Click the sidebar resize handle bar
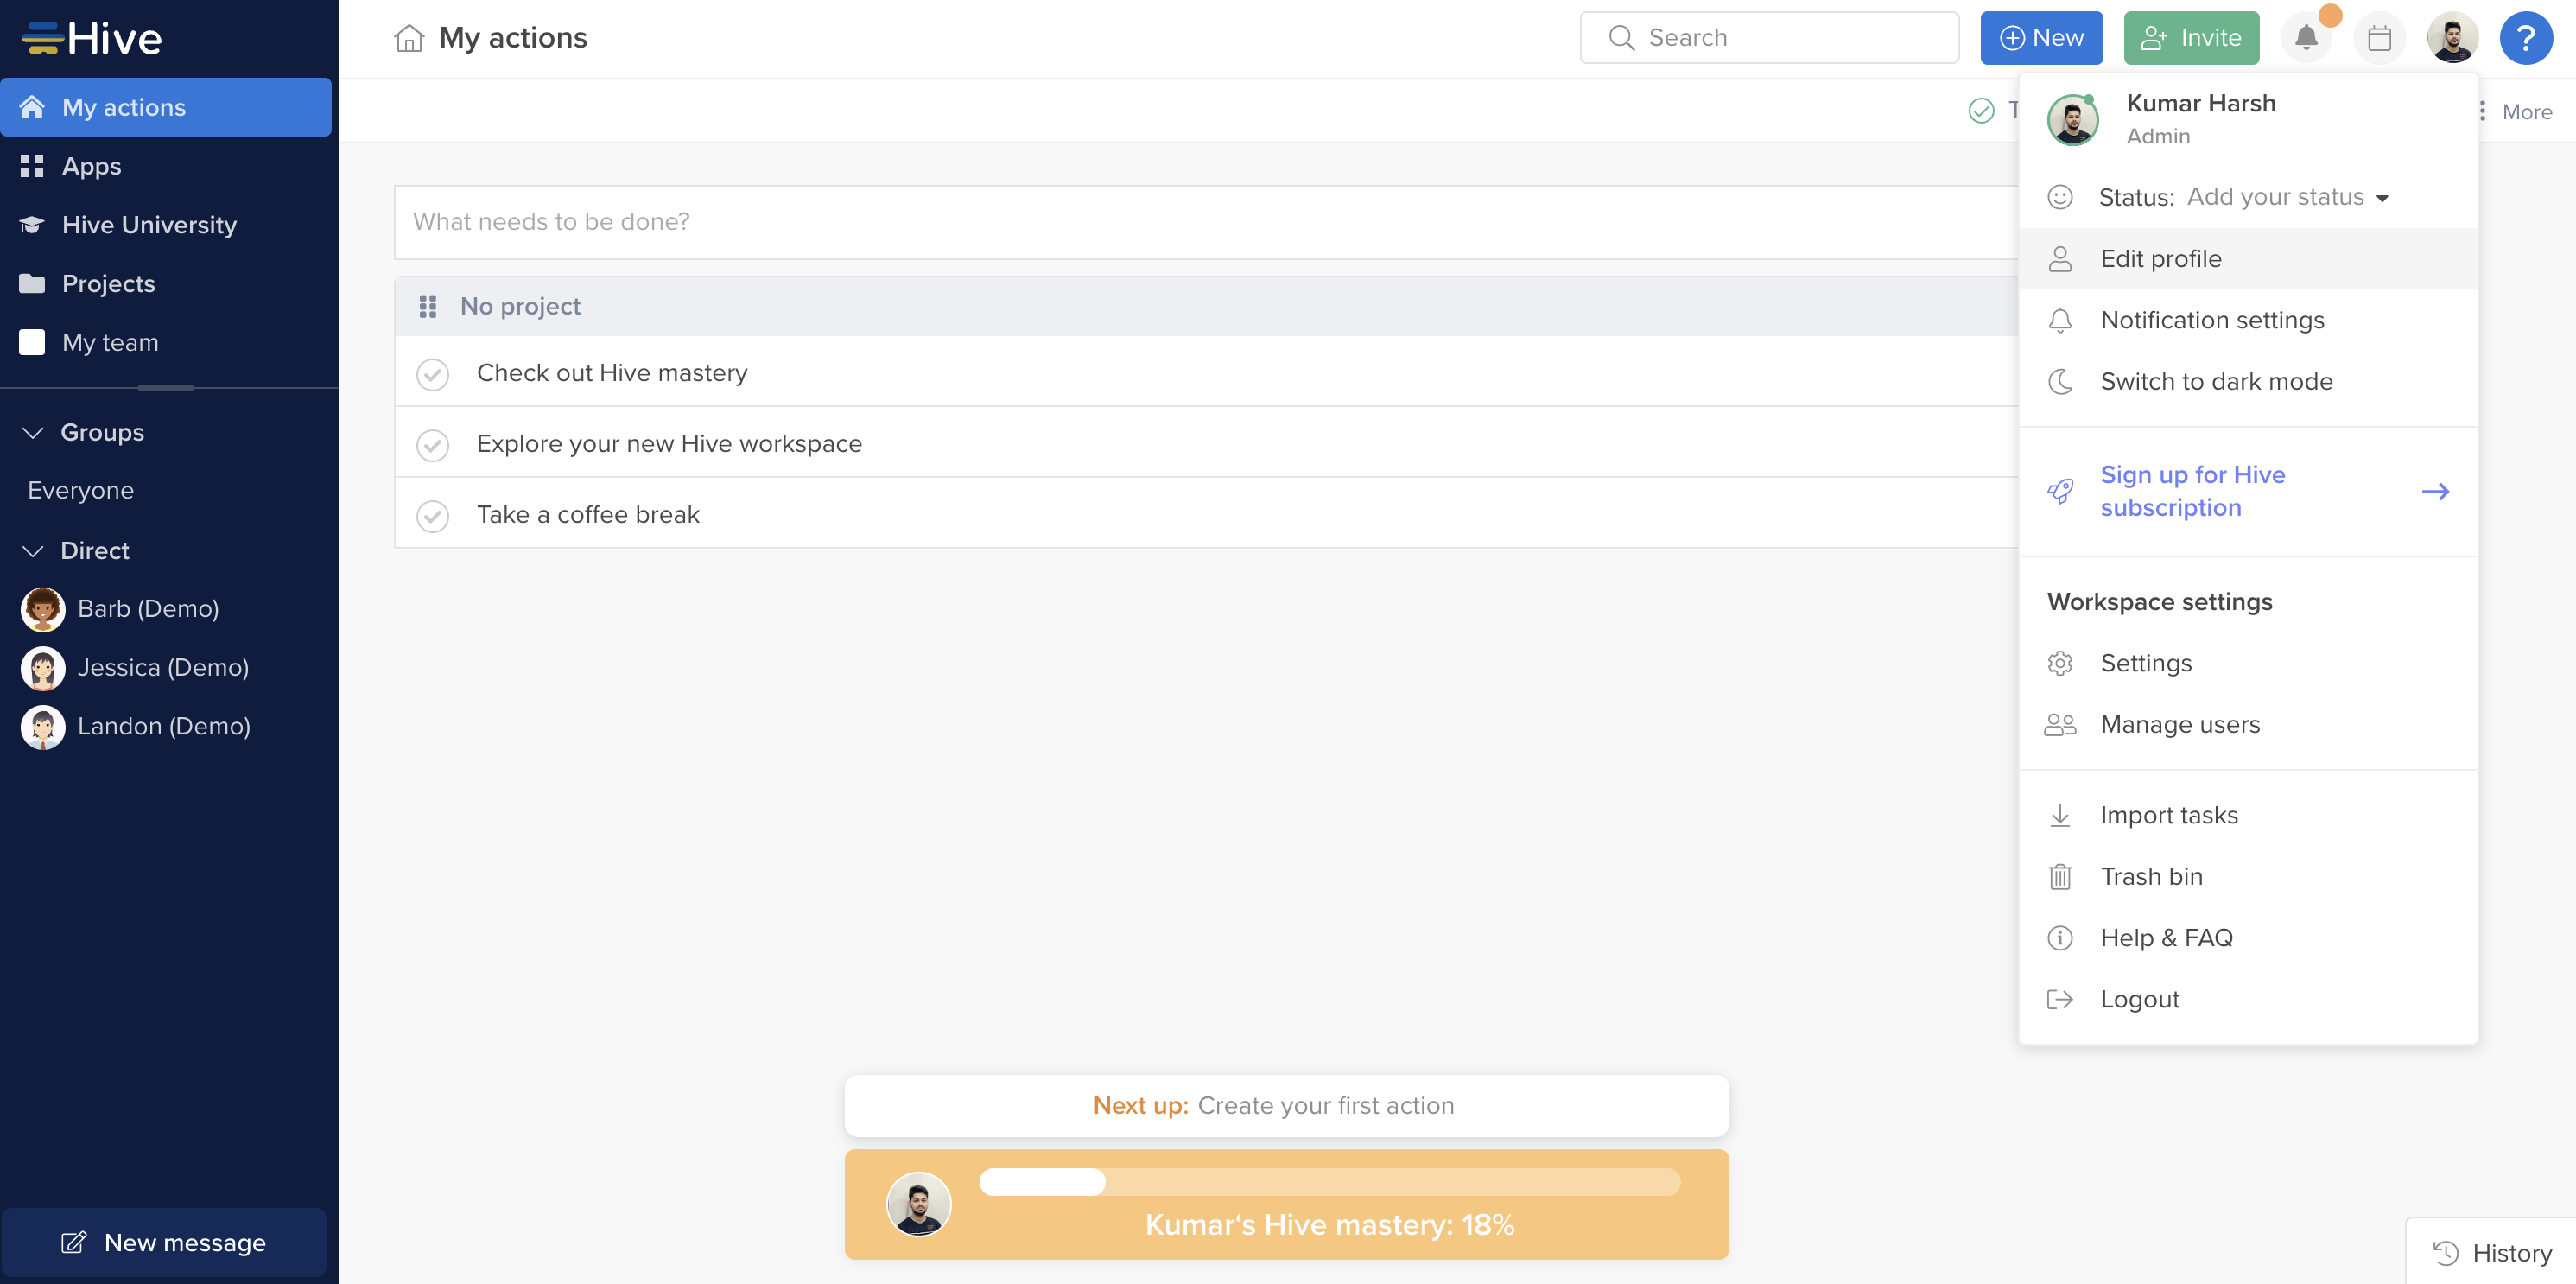 point(166,387)
